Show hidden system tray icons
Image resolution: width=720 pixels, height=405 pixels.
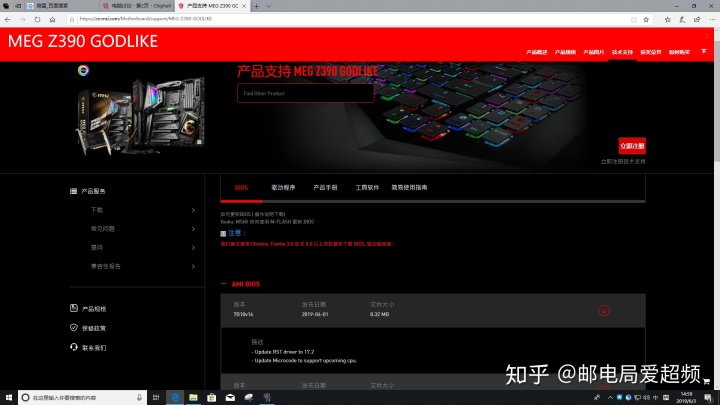pos(610,398)
